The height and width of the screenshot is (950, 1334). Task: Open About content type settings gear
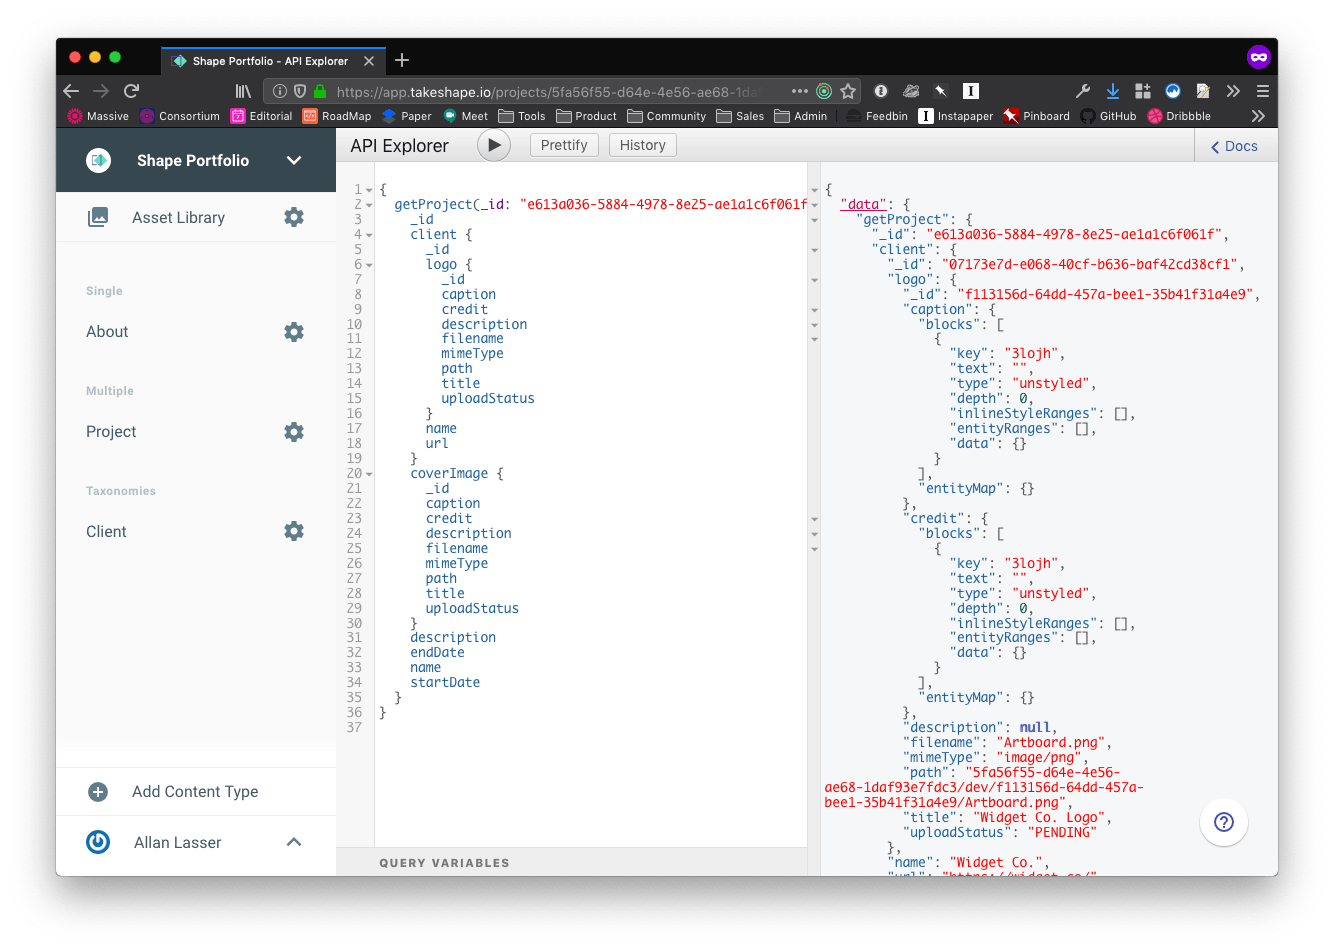(294, 331)
